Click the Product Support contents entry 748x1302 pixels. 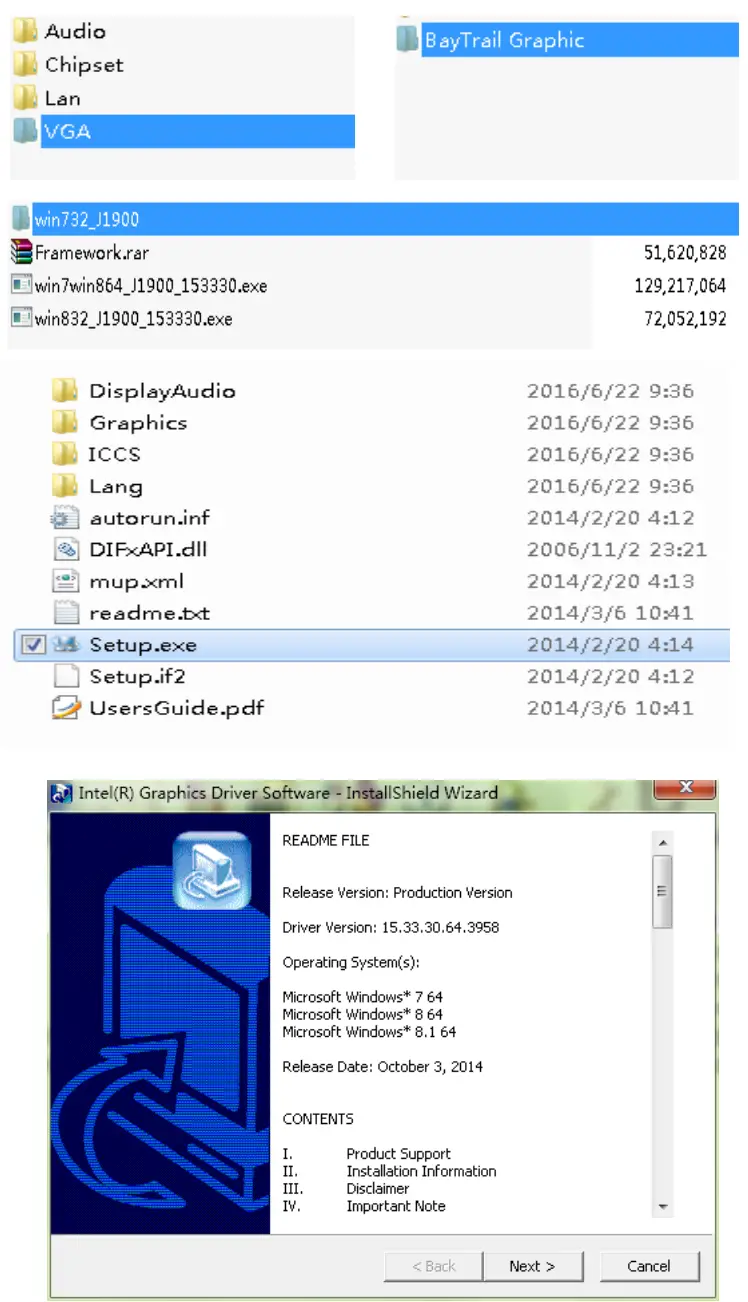pyautogui.click(x=398, y=1154)
